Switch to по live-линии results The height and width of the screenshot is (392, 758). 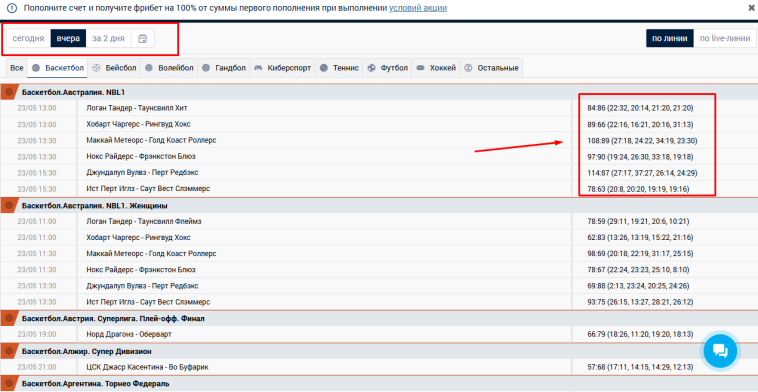725,39
